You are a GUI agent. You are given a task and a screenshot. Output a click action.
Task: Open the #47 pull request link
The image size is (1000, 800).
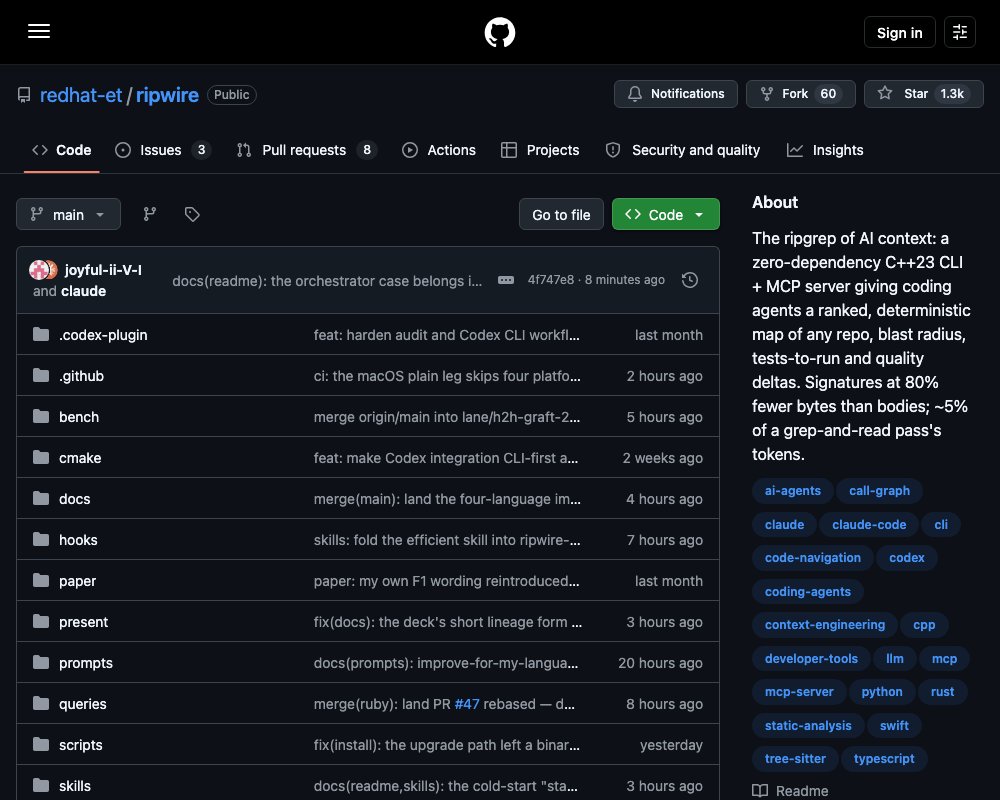point(466,704)
